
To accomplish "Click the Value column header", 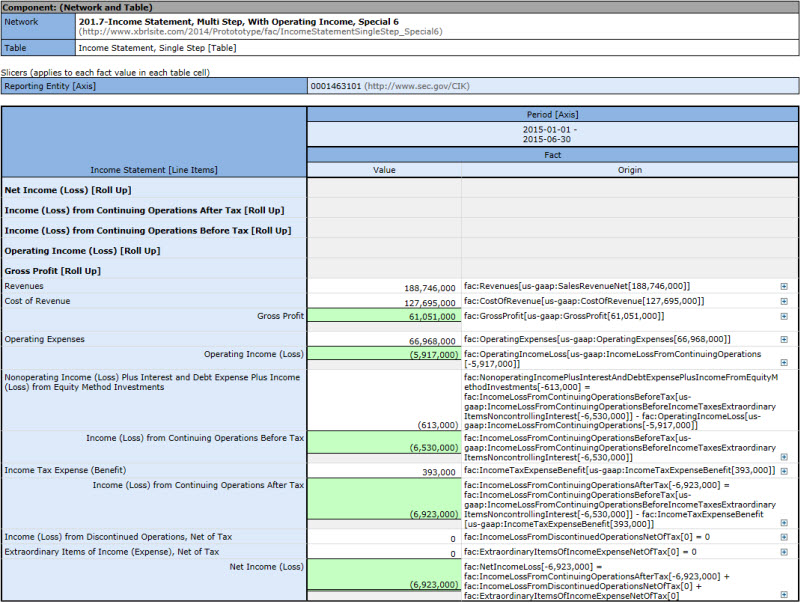I will pyautogui.click(x=384, y=170).
